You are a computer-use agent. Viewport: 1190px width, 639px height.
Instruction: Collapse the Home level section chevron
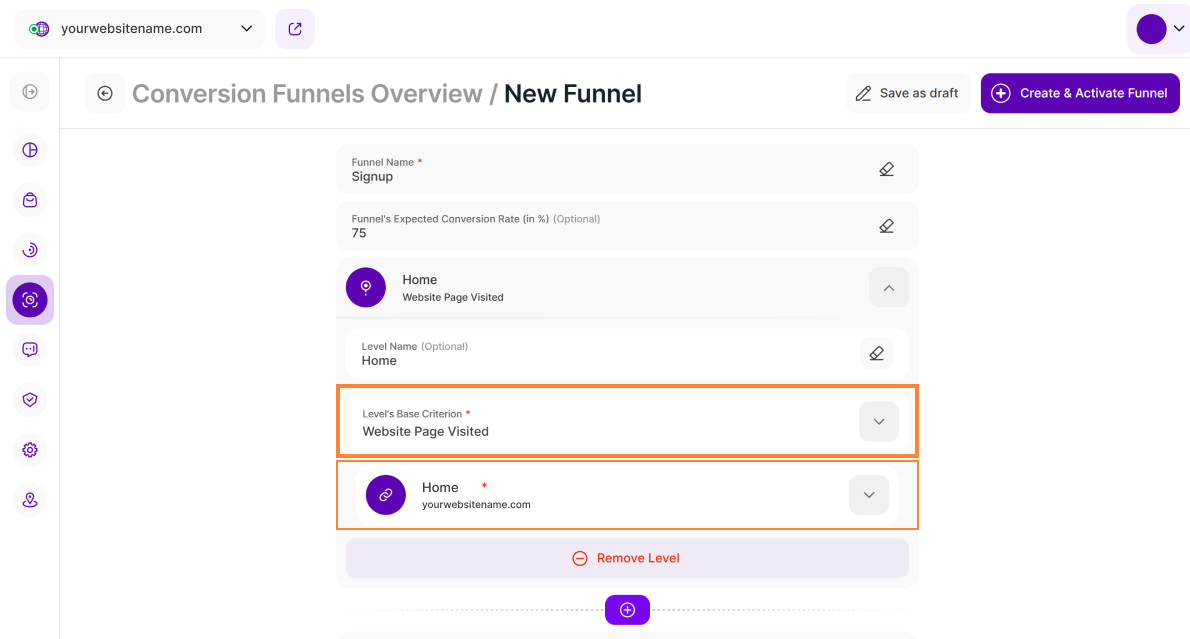click(888, 288)
